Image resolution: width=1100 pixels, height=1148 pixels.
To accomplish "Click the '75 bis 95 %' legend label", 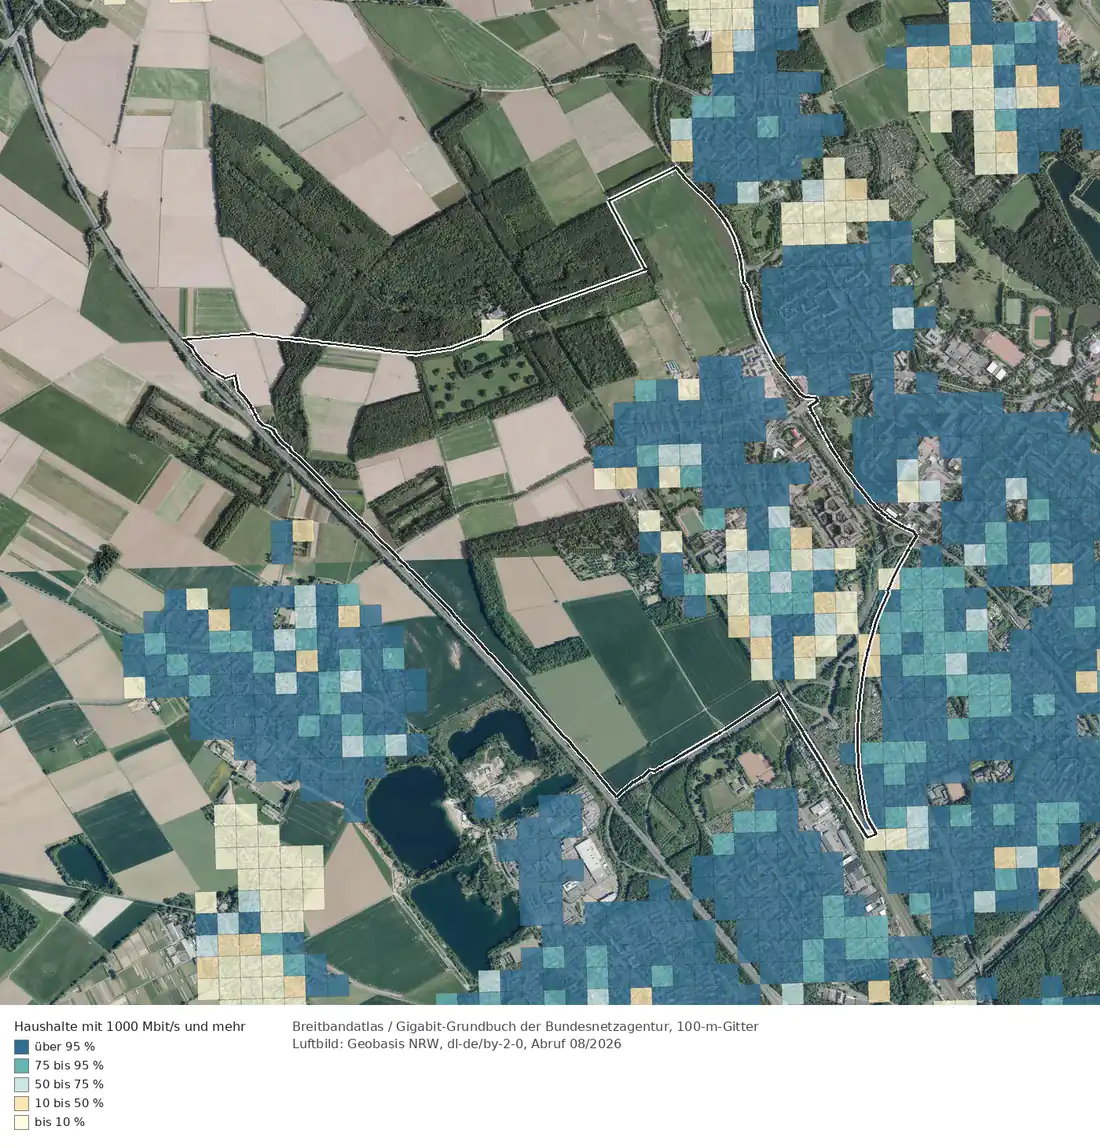I will [x=69, y=1065].
